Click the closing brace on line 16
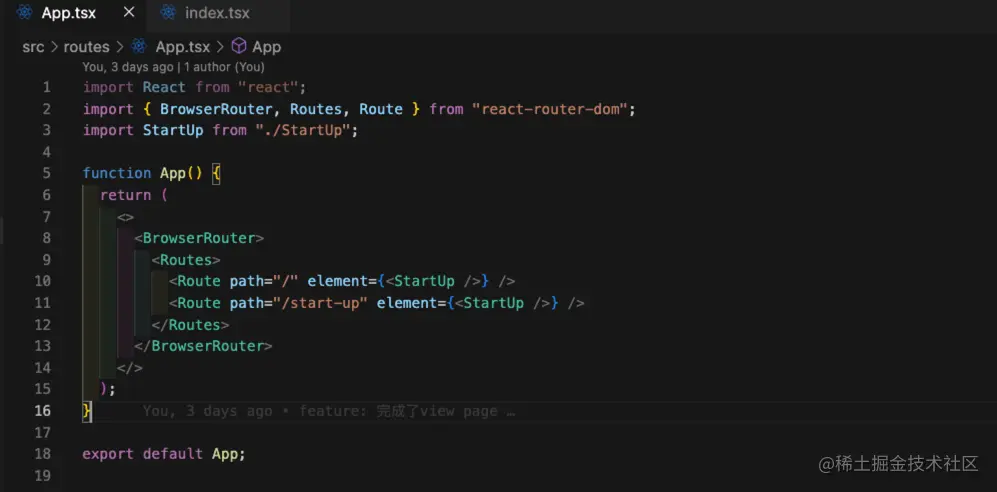This screenshot has width=997, height=492. click(87, 411)
